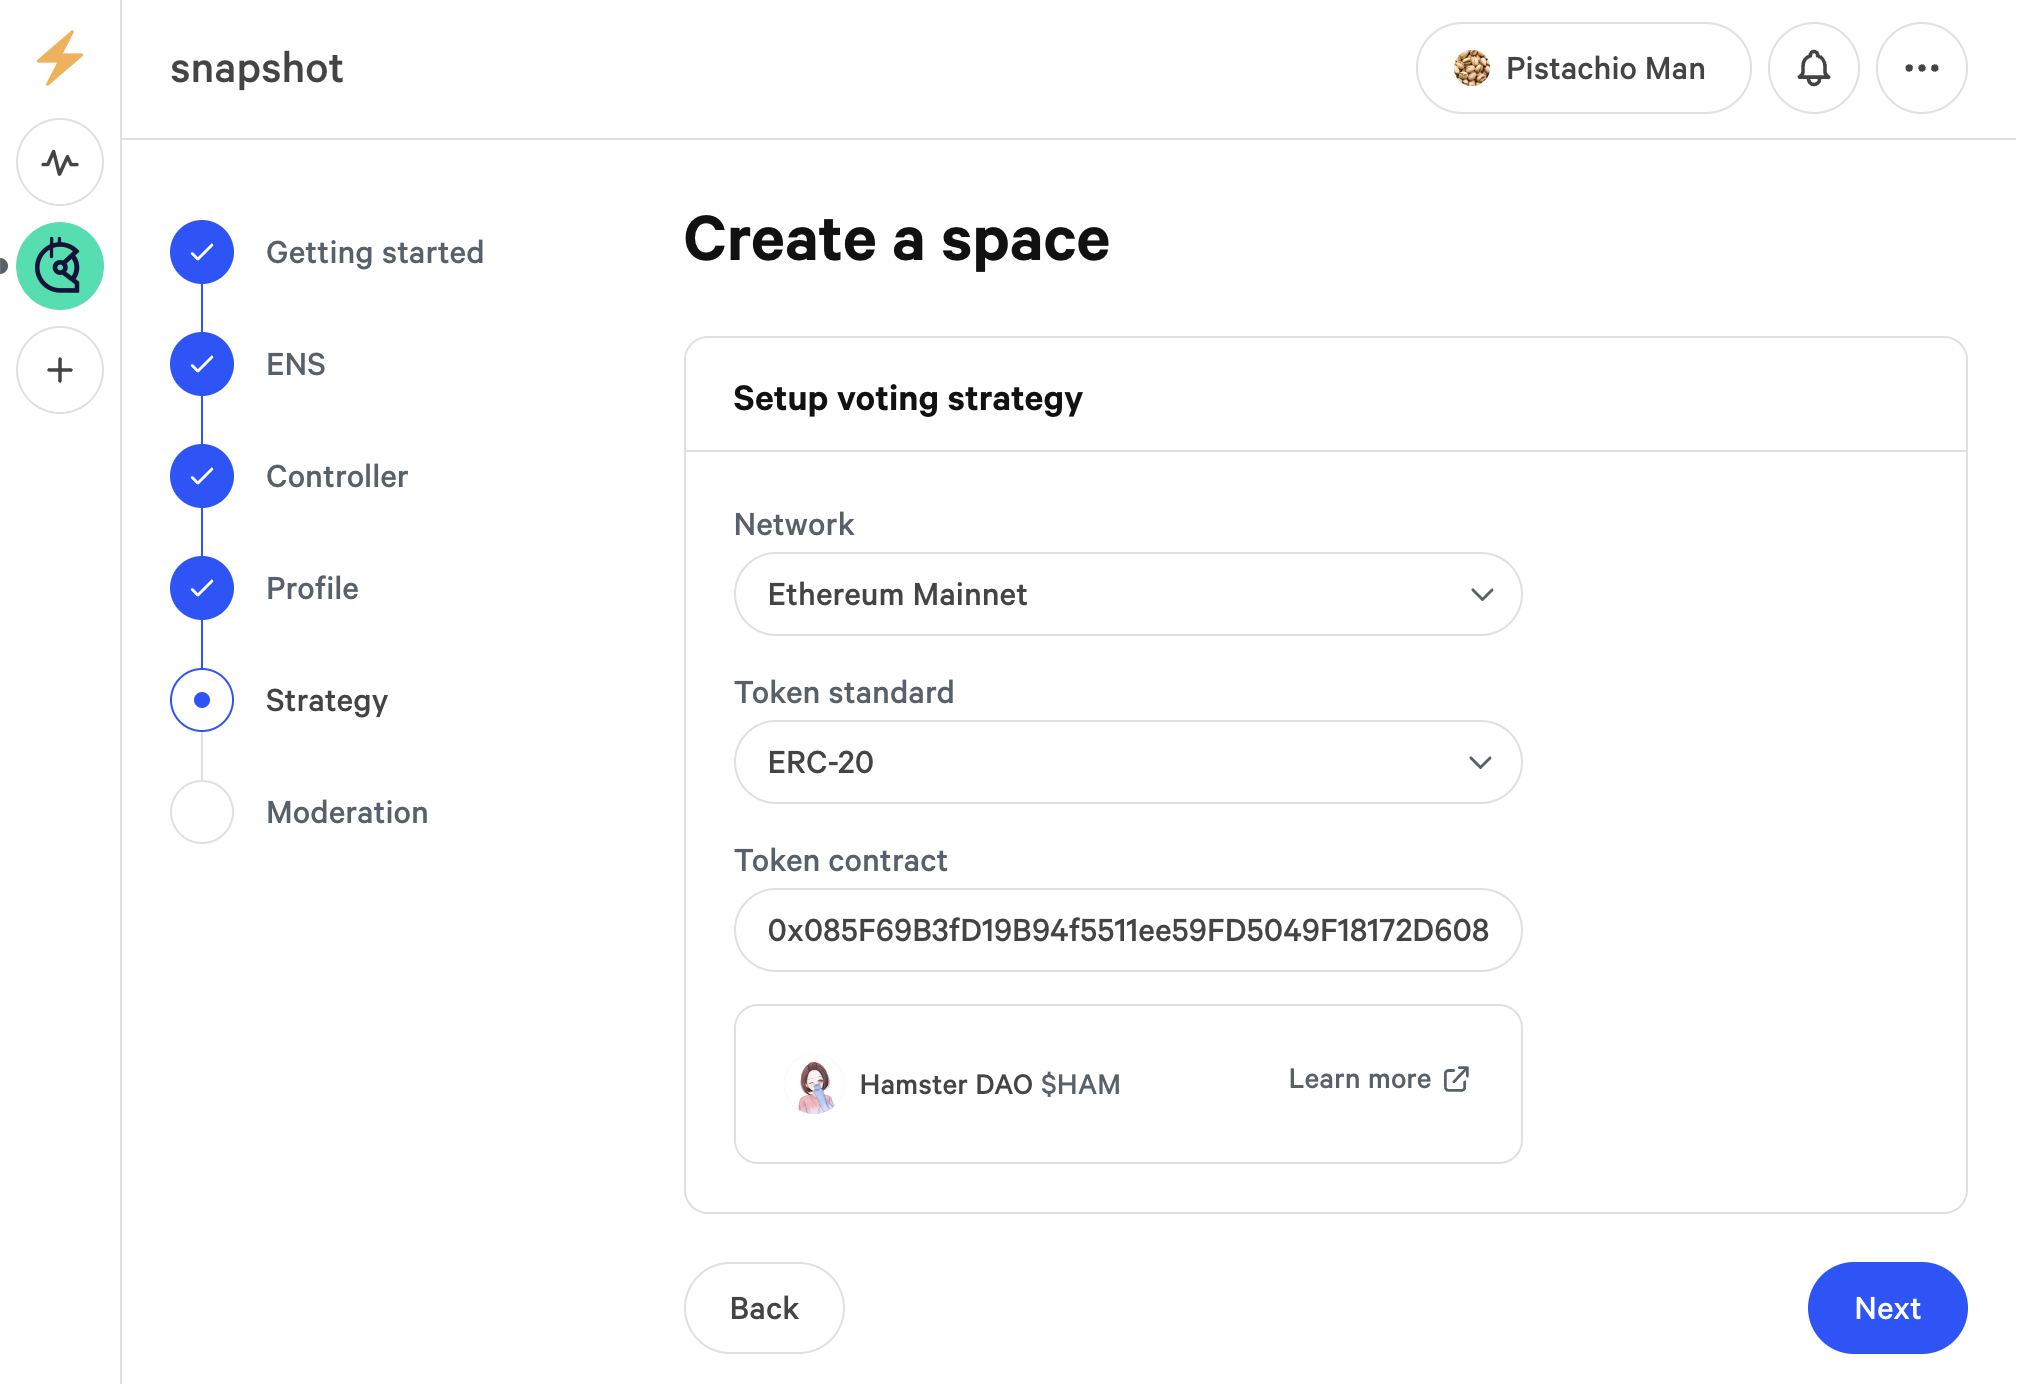This screenshot has width=2044, height=1384.
Task: Open the Token standard ERC-20 dropdown
Action: click(1127, 762)
